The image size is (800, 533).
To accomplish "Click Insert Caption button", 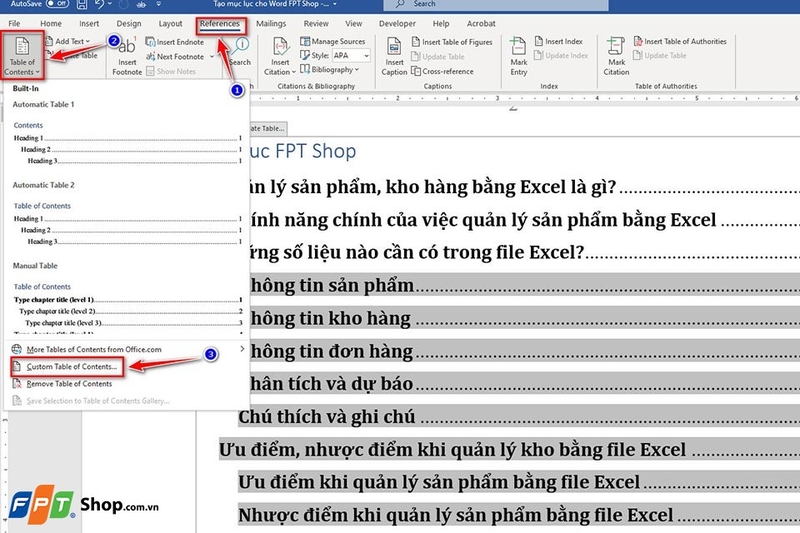I will click(394, 57).
